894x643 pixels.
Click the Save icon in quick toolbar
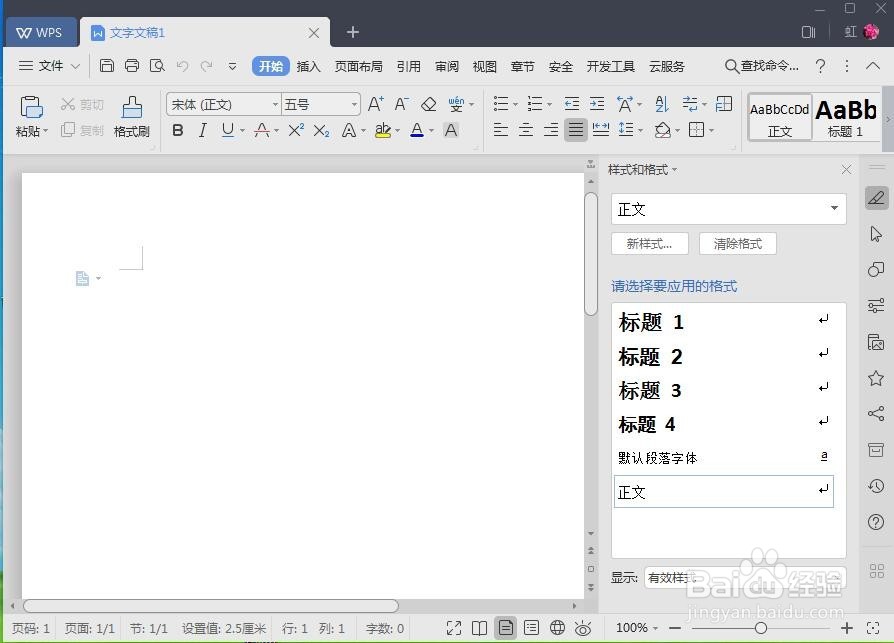107,66
